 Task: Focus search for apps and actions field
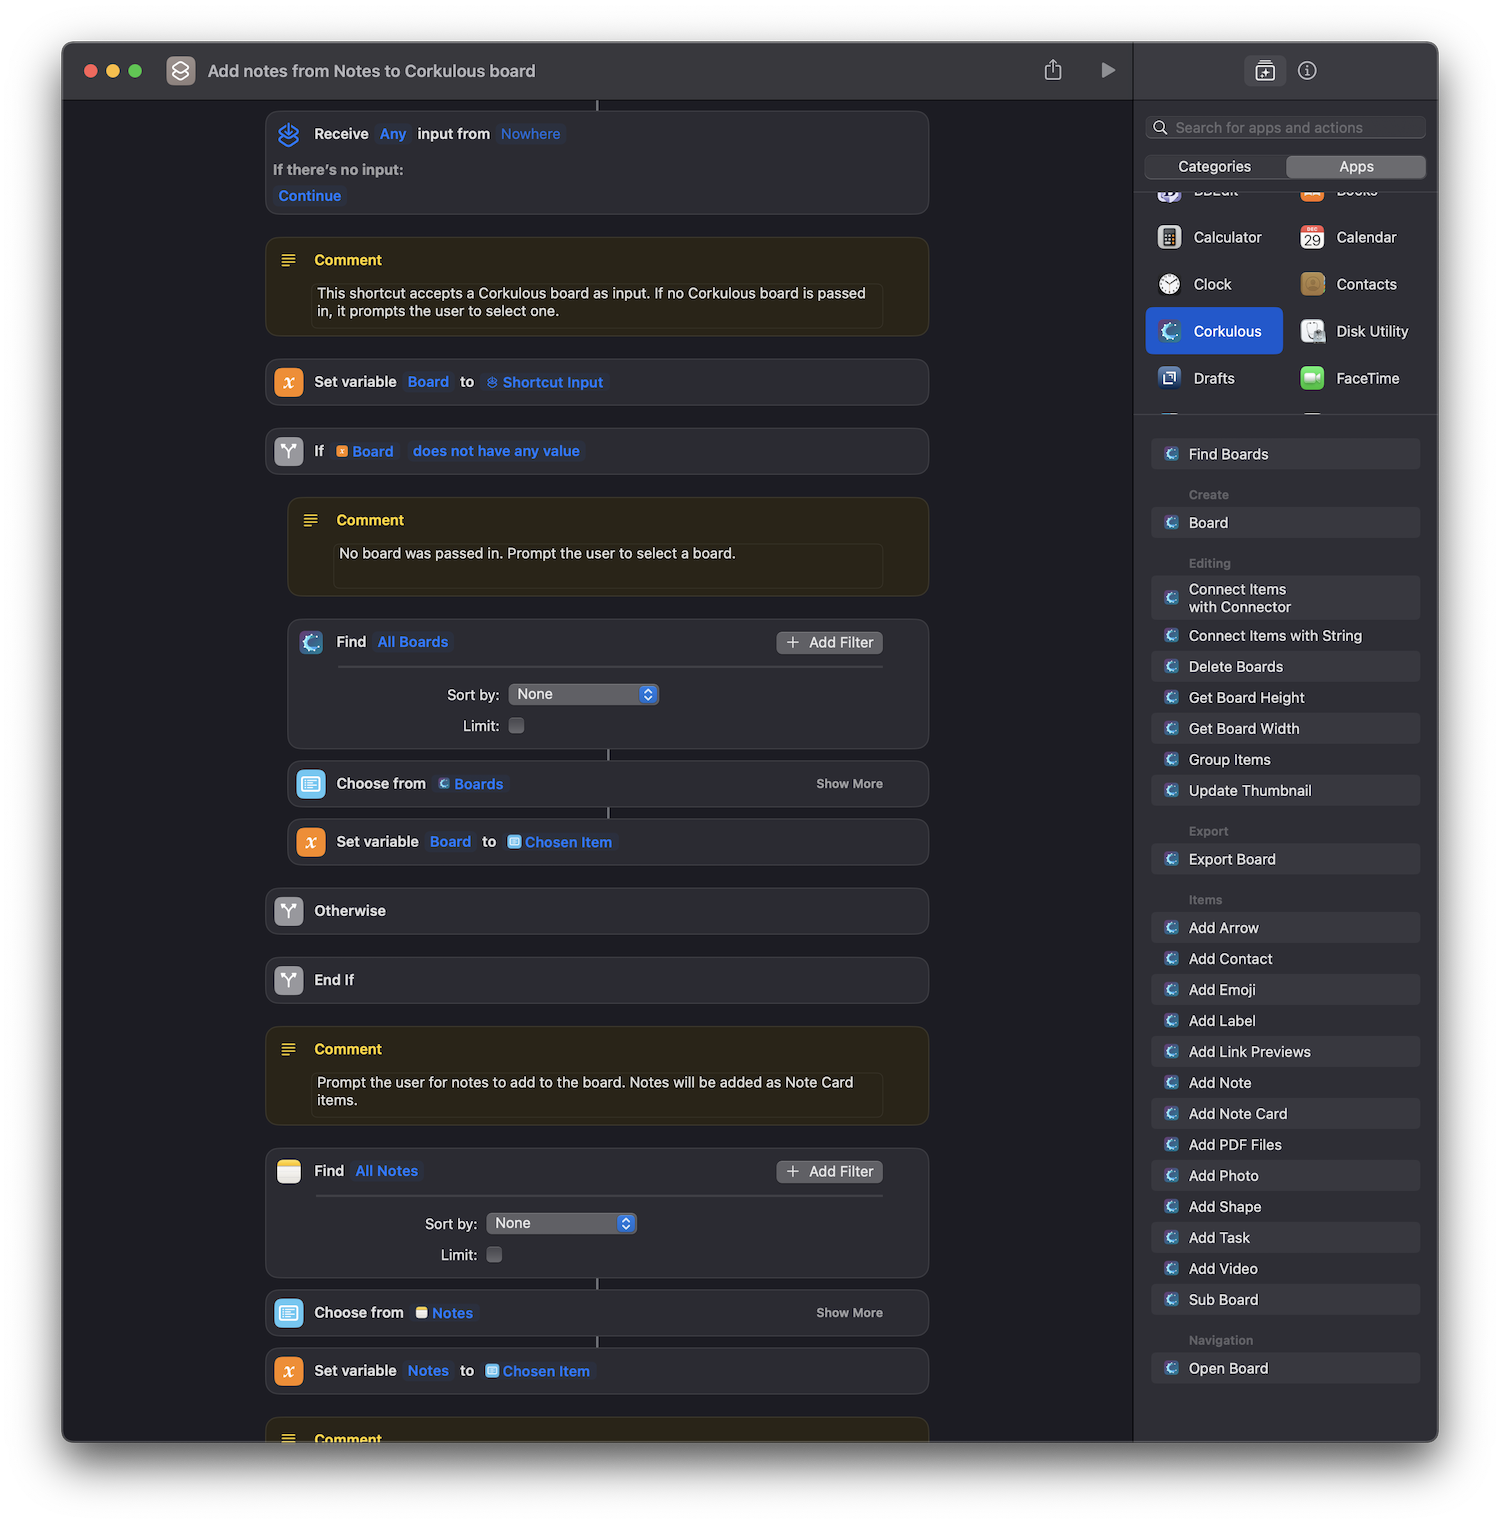click(x=1286, y=127)
